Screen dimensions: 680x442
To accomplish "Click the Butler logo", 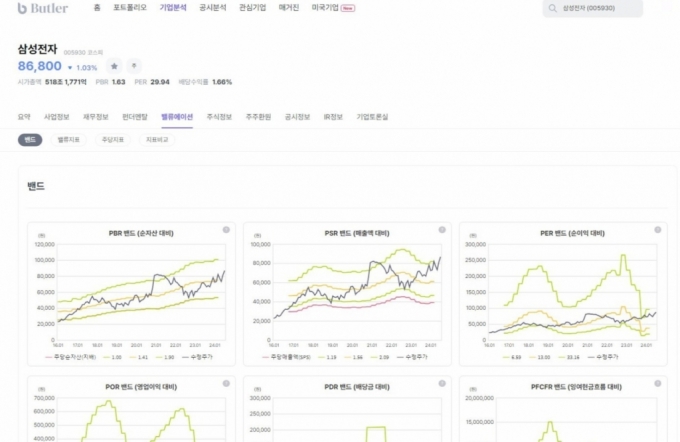I will 42,8.
